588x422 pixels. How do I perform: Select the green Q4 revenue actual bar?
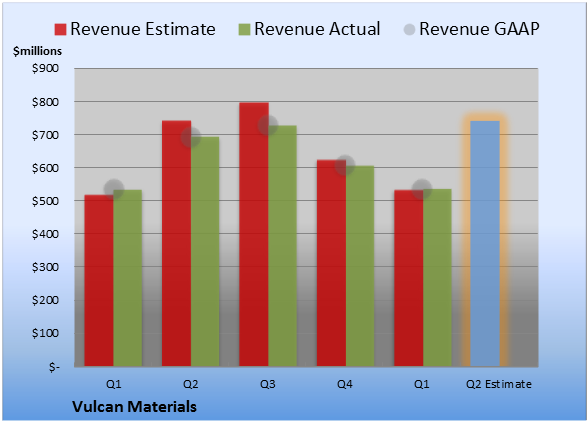[360, 266]
